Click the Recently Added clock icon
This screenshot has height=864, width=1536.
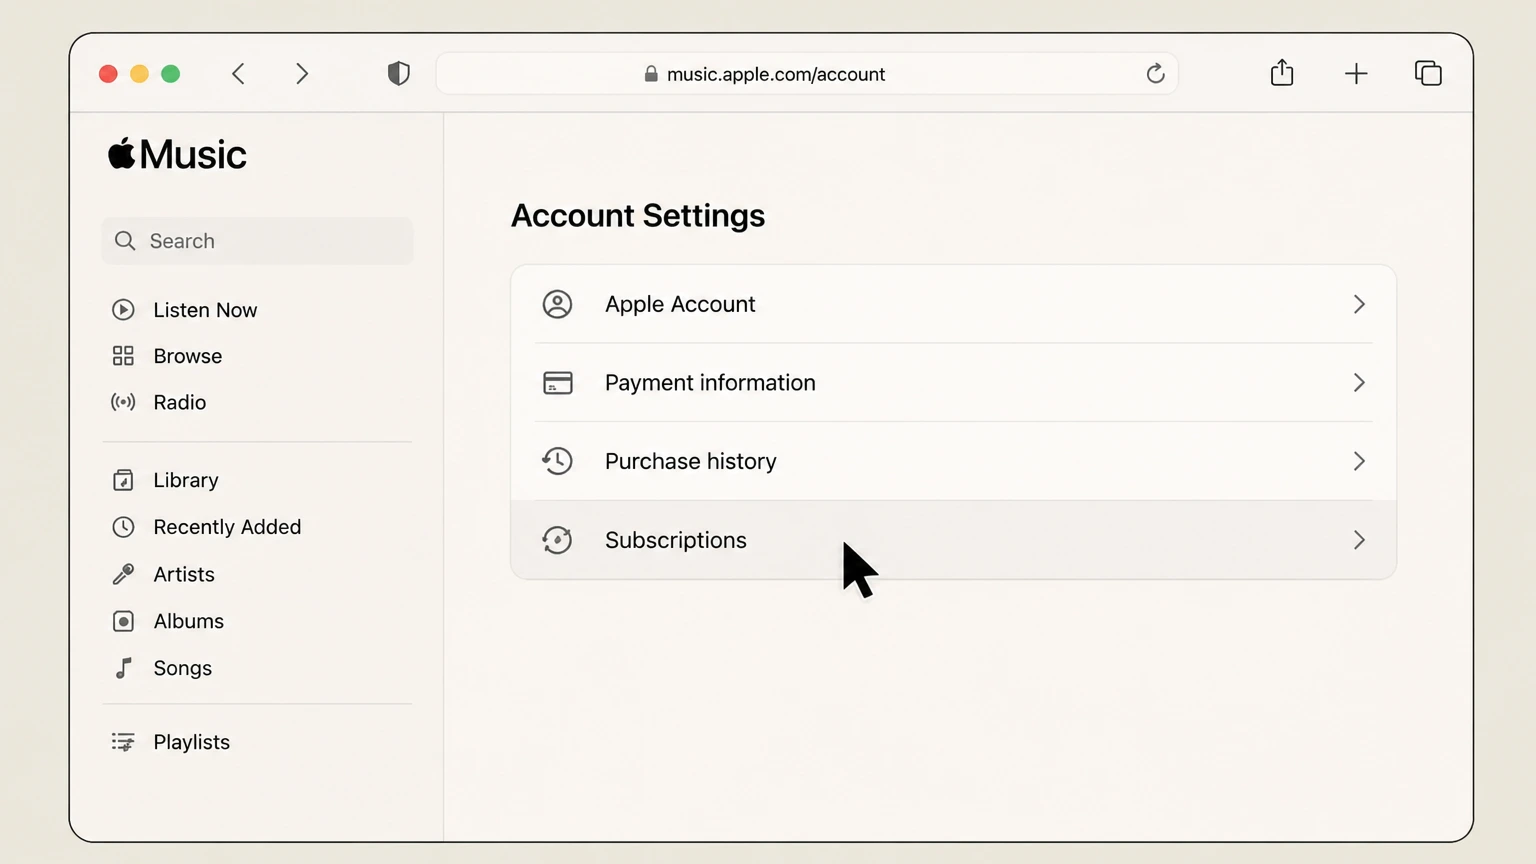pos(123,527)
